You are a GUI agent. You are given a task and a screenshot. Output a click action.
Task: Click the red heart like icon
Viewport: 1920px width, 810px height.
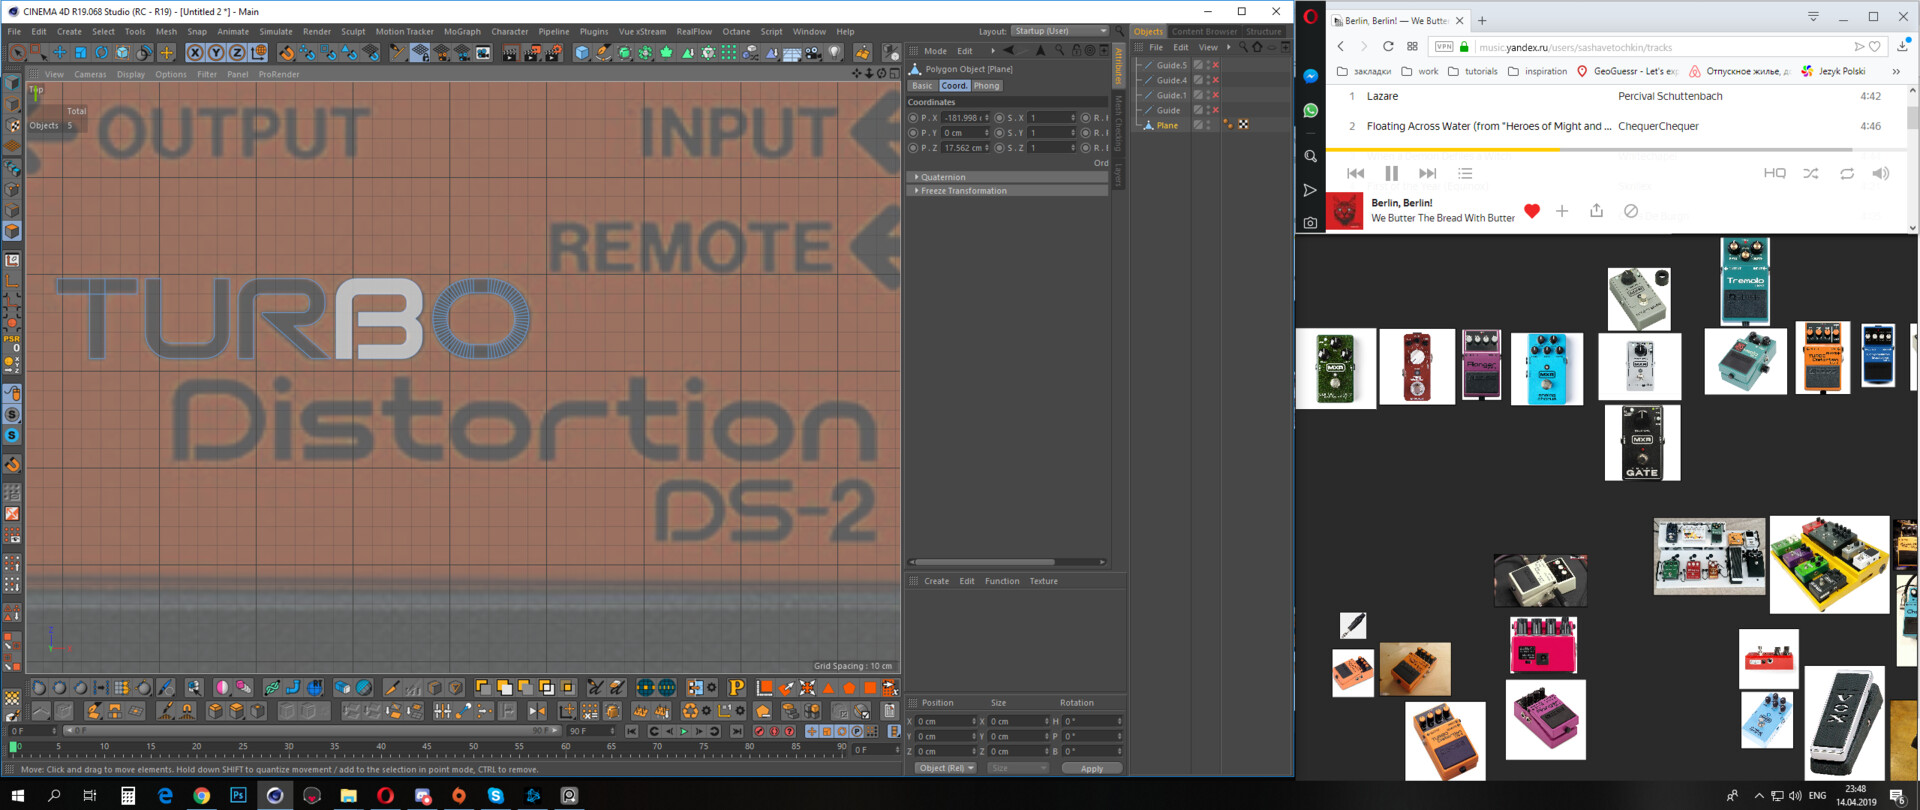(x=1532, y=211)
